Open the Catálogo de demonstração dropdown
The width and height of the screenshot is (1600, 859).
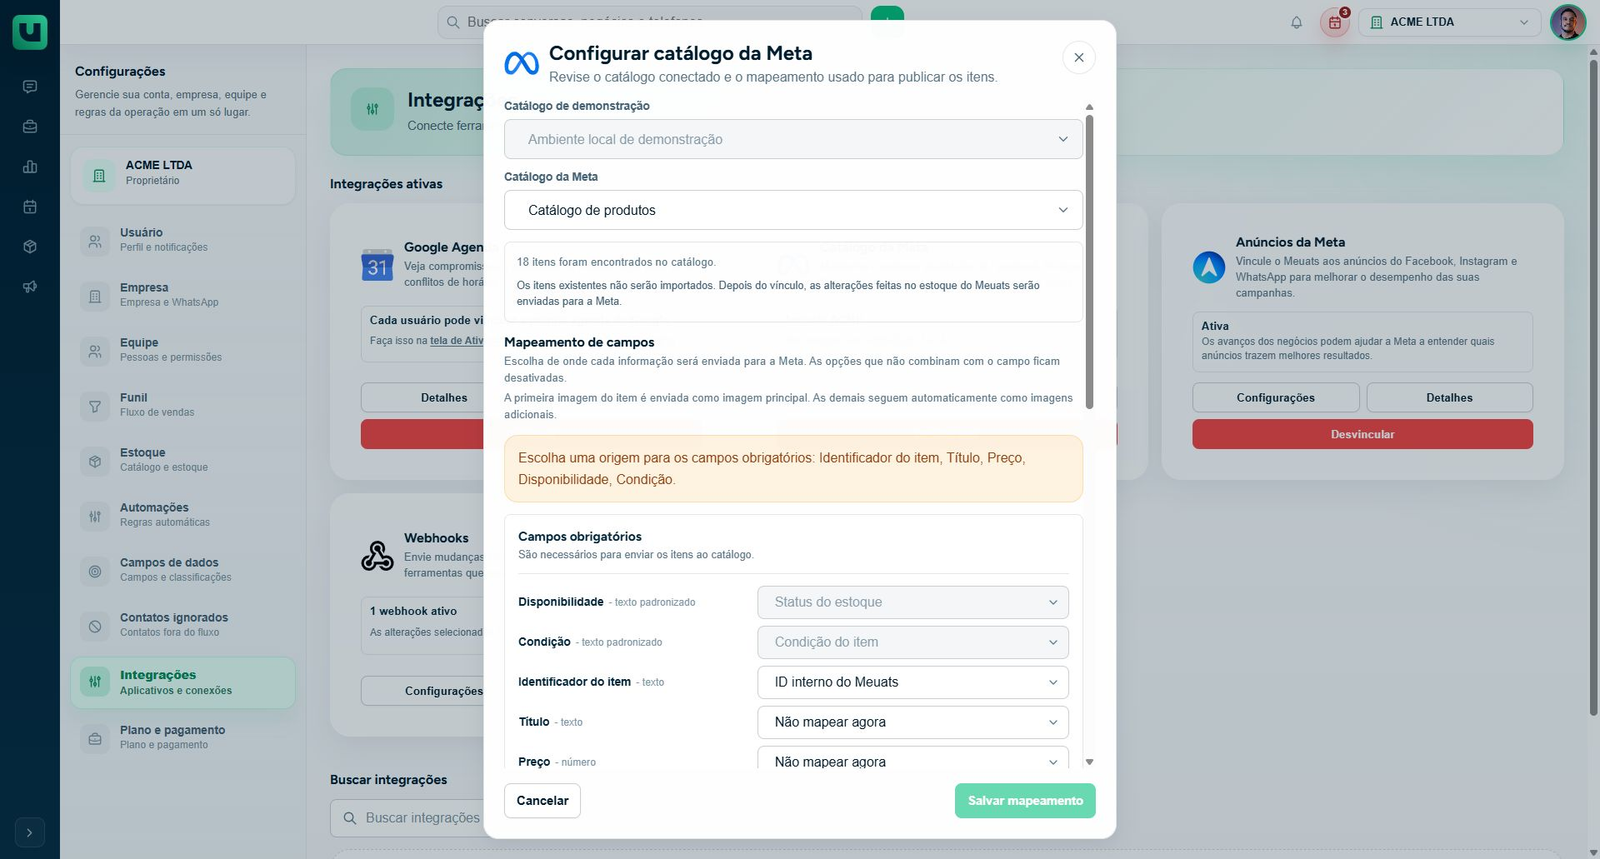793,139
